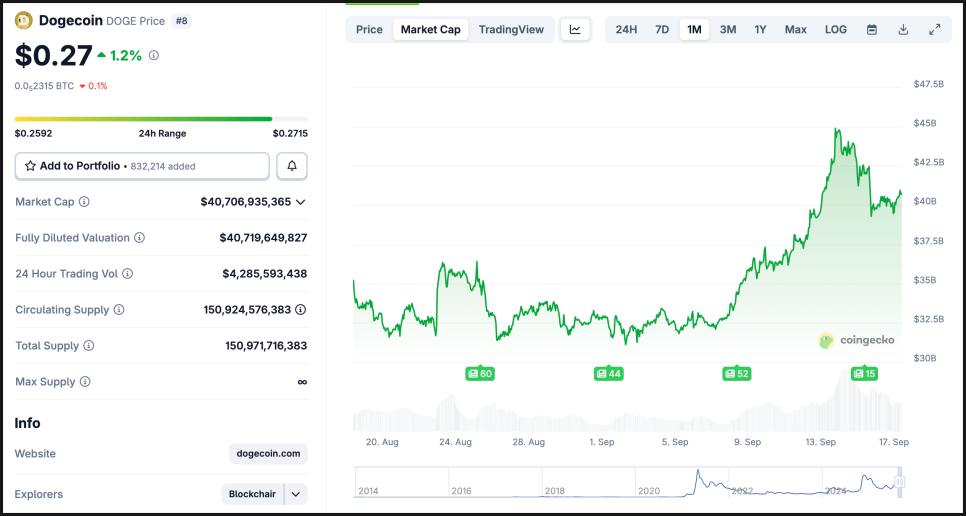Select the Market Cap chart tab
The height and width of the screenshot is (516, 966).
click(431, 30)
